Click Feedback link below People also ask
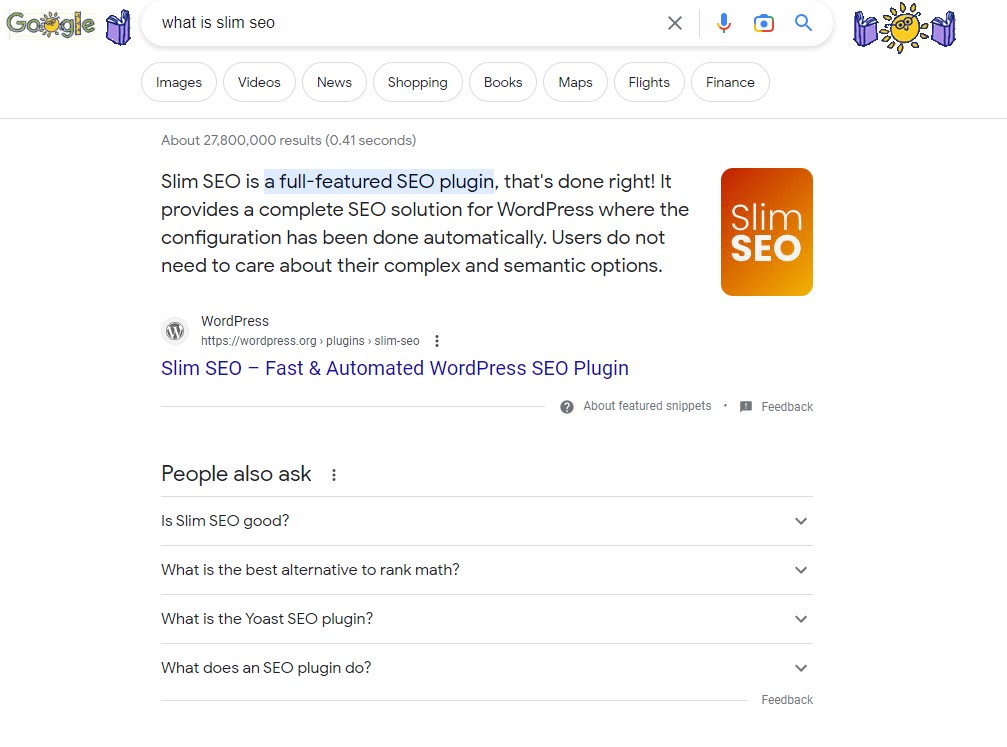This screenshot has height=747, width=1007. click(x=787, y=699)
